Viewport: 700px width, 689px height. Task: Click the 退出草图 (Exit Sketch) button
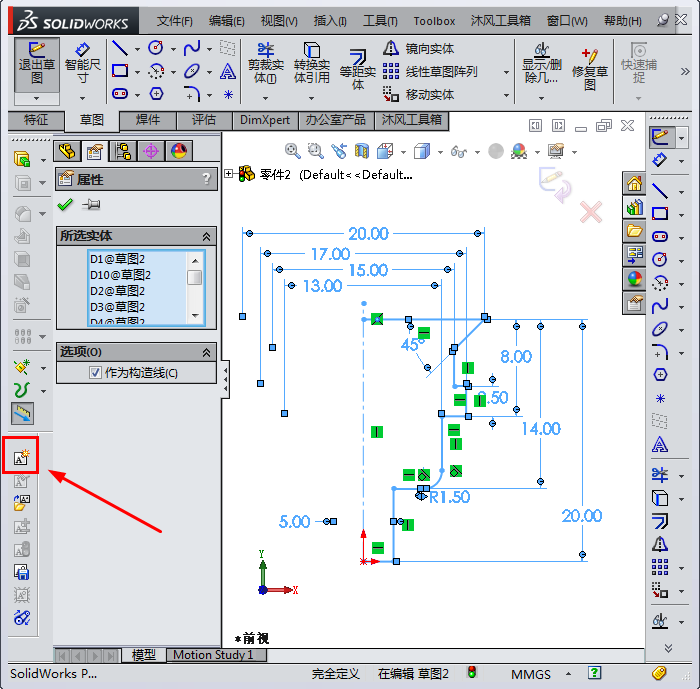coord(37,63)
